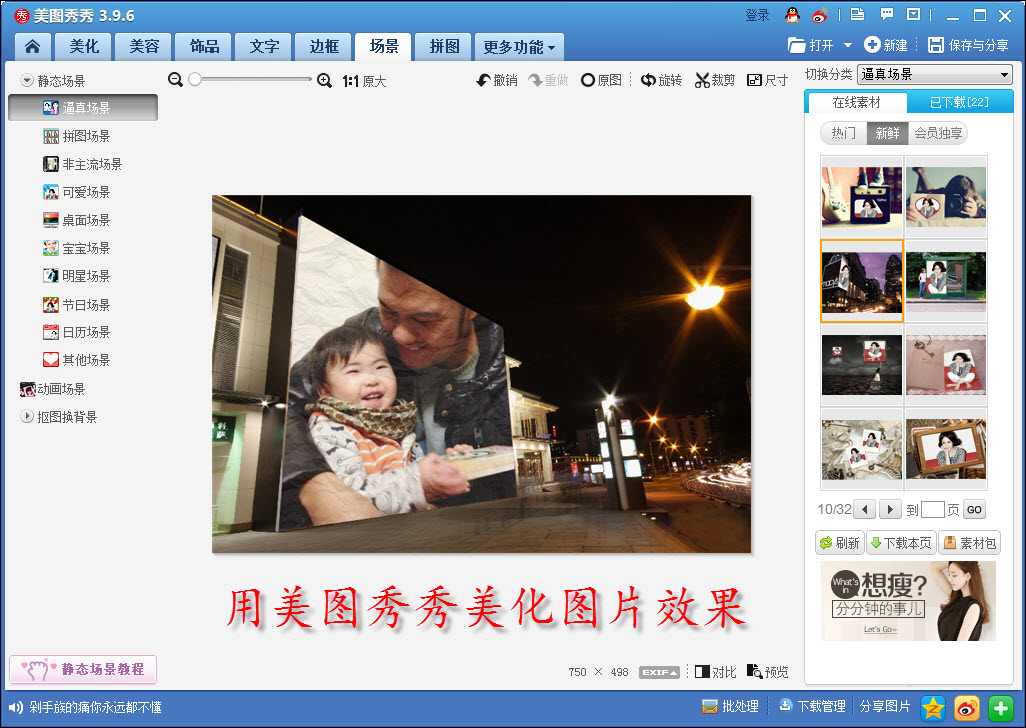
Task: Open the 更多功能 dropdown tab
Action: 519,47
